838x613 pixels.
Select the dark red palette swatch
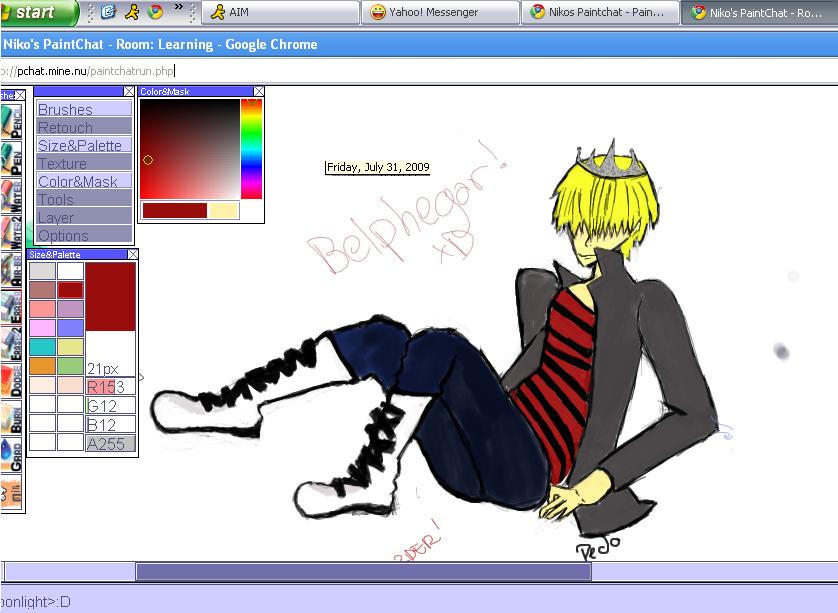pyautogui.click(x=71, y=290)
